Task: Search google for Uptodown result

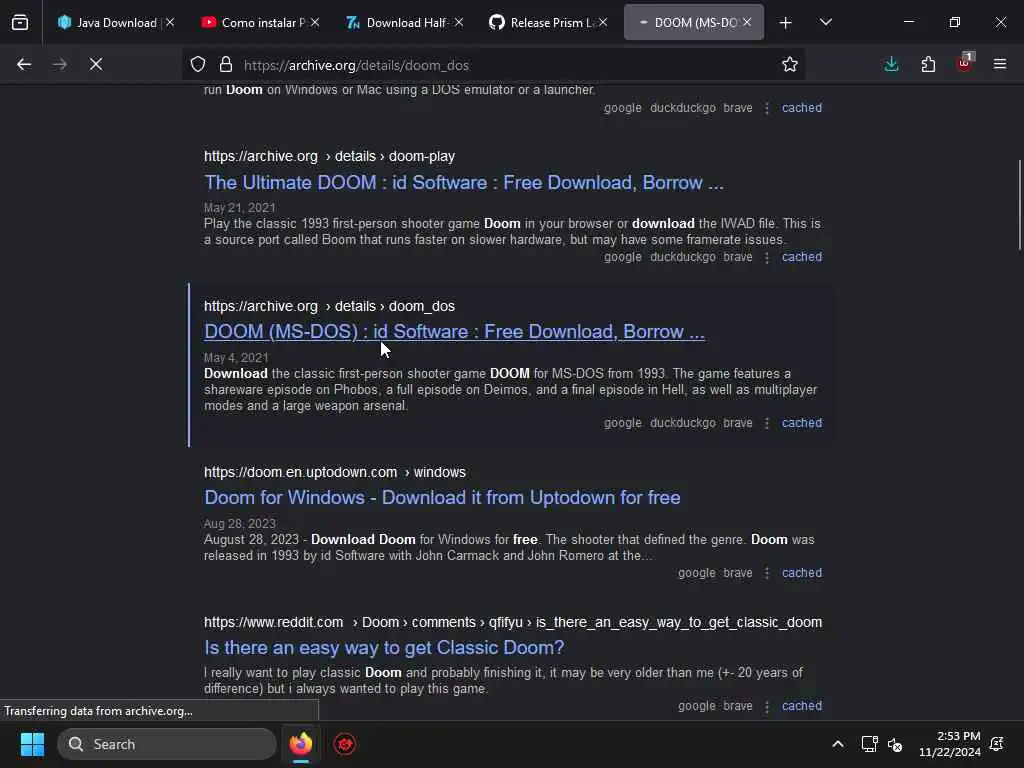Action: [x=697, y=573]
